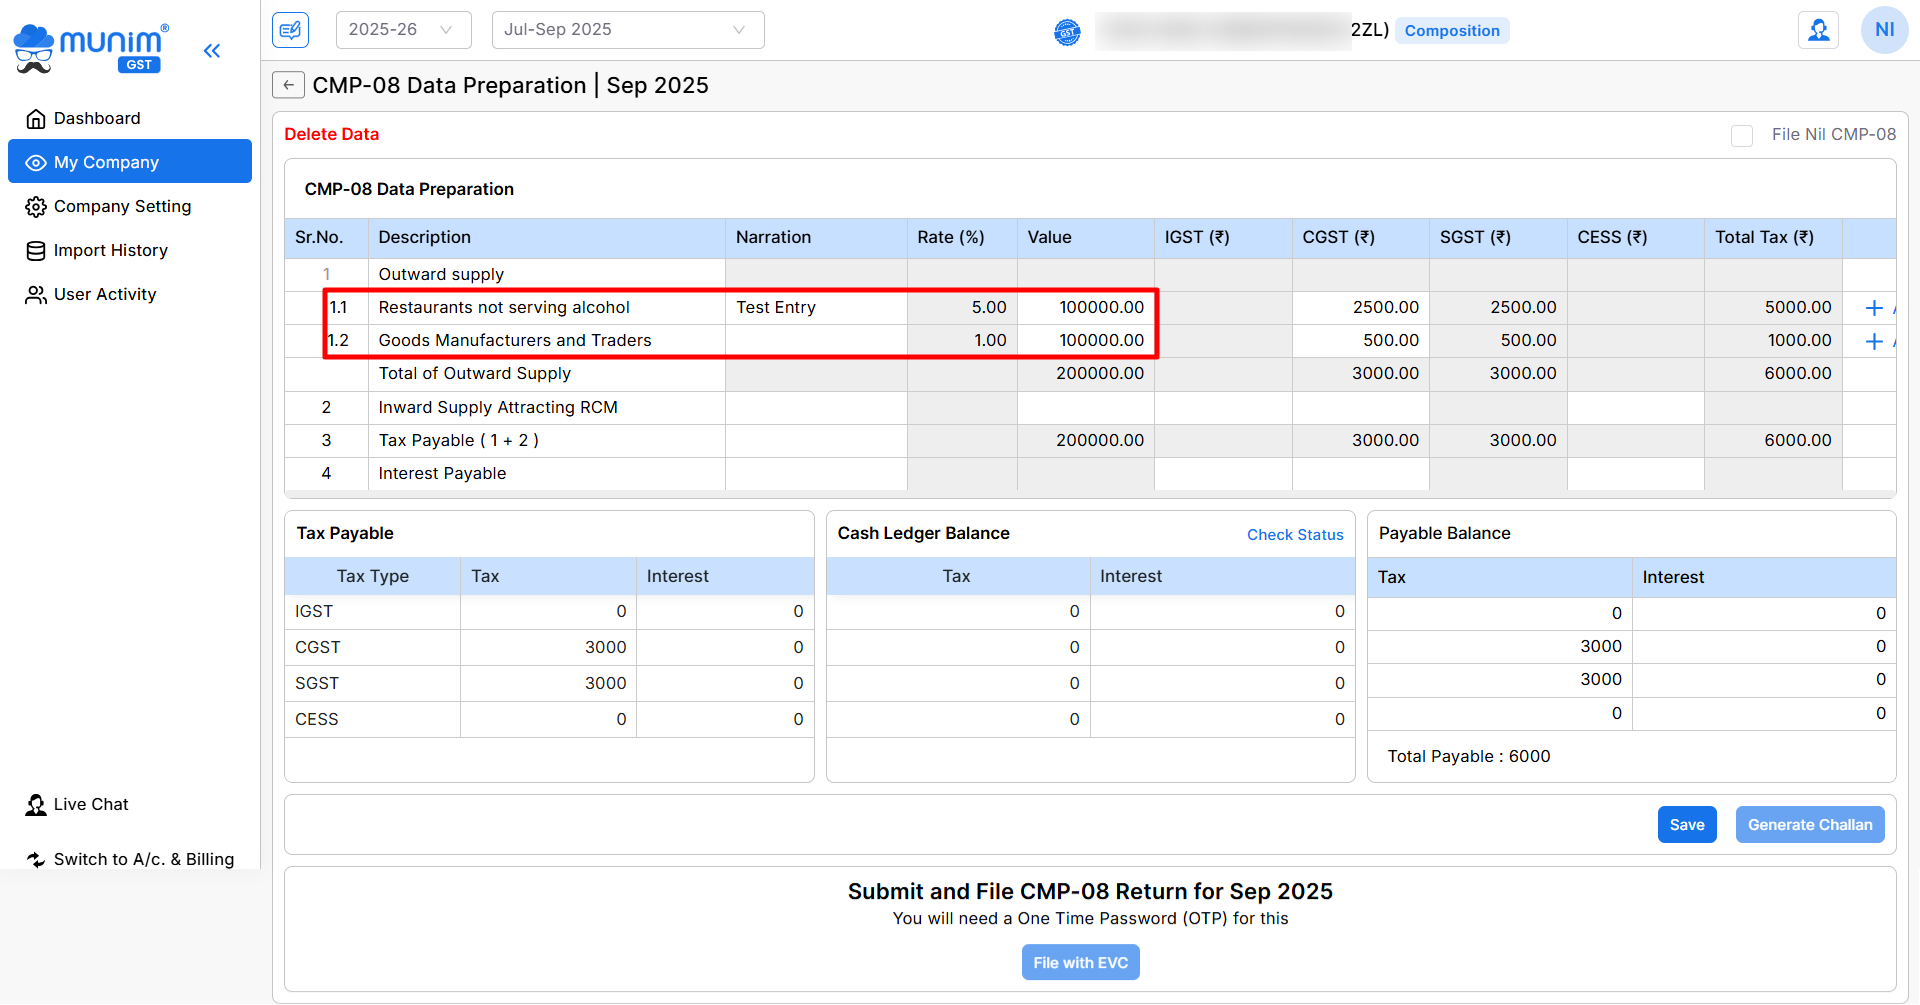
Task: Open Dashboard from the sidebar
Action: [x=97, y=119]
